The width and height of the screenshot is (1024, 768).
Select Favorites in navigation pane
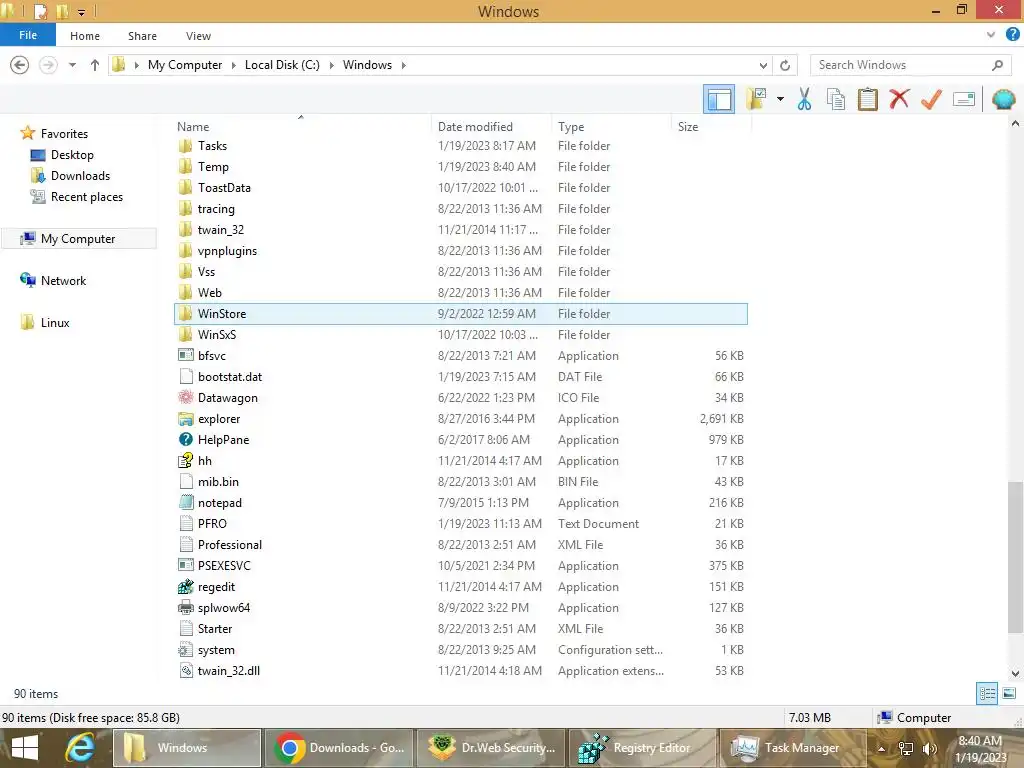point(64,133)
